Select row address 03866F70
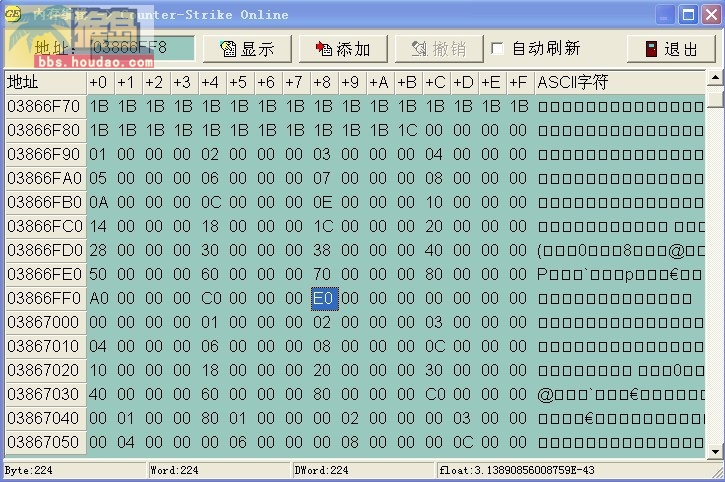This screenshot has height=482, width=725. click(45, 106)
